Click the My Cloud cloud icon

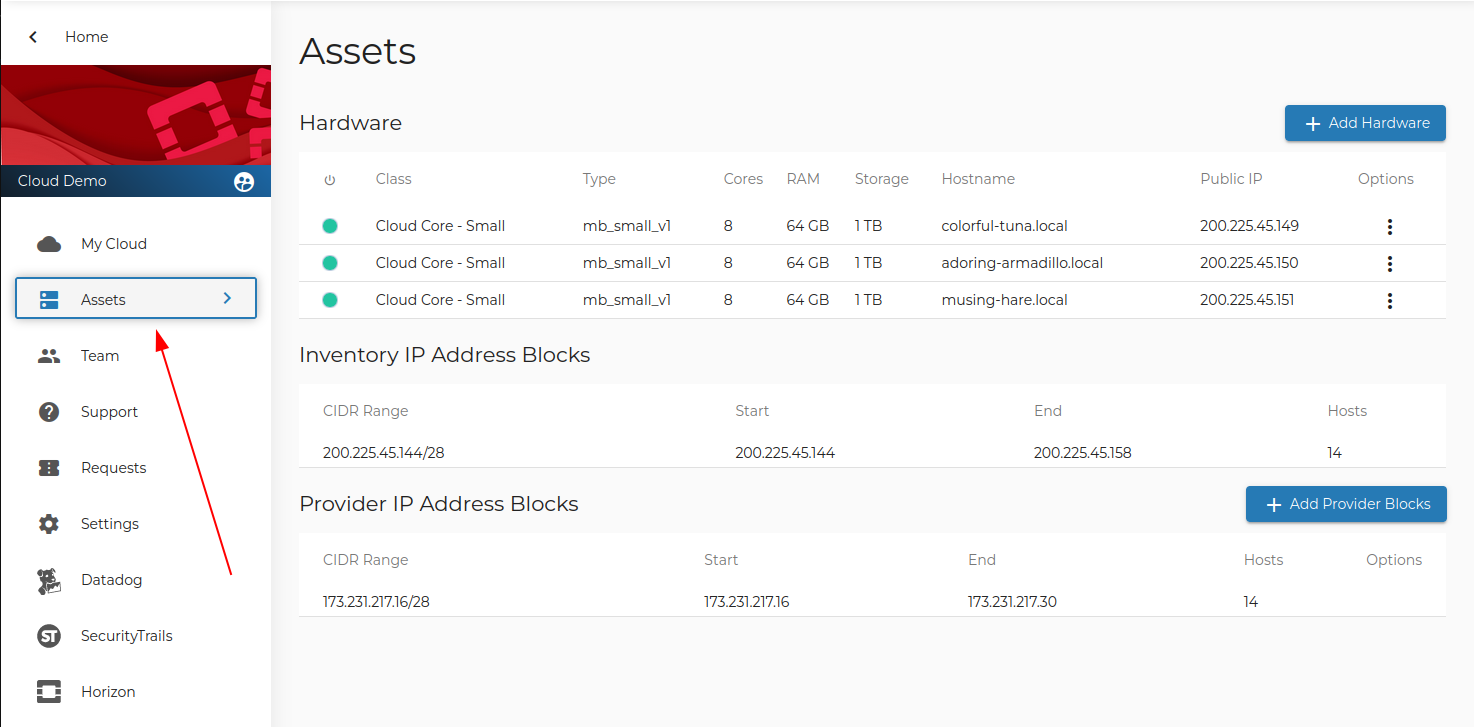pyautogui.click(x=49, y=244)
